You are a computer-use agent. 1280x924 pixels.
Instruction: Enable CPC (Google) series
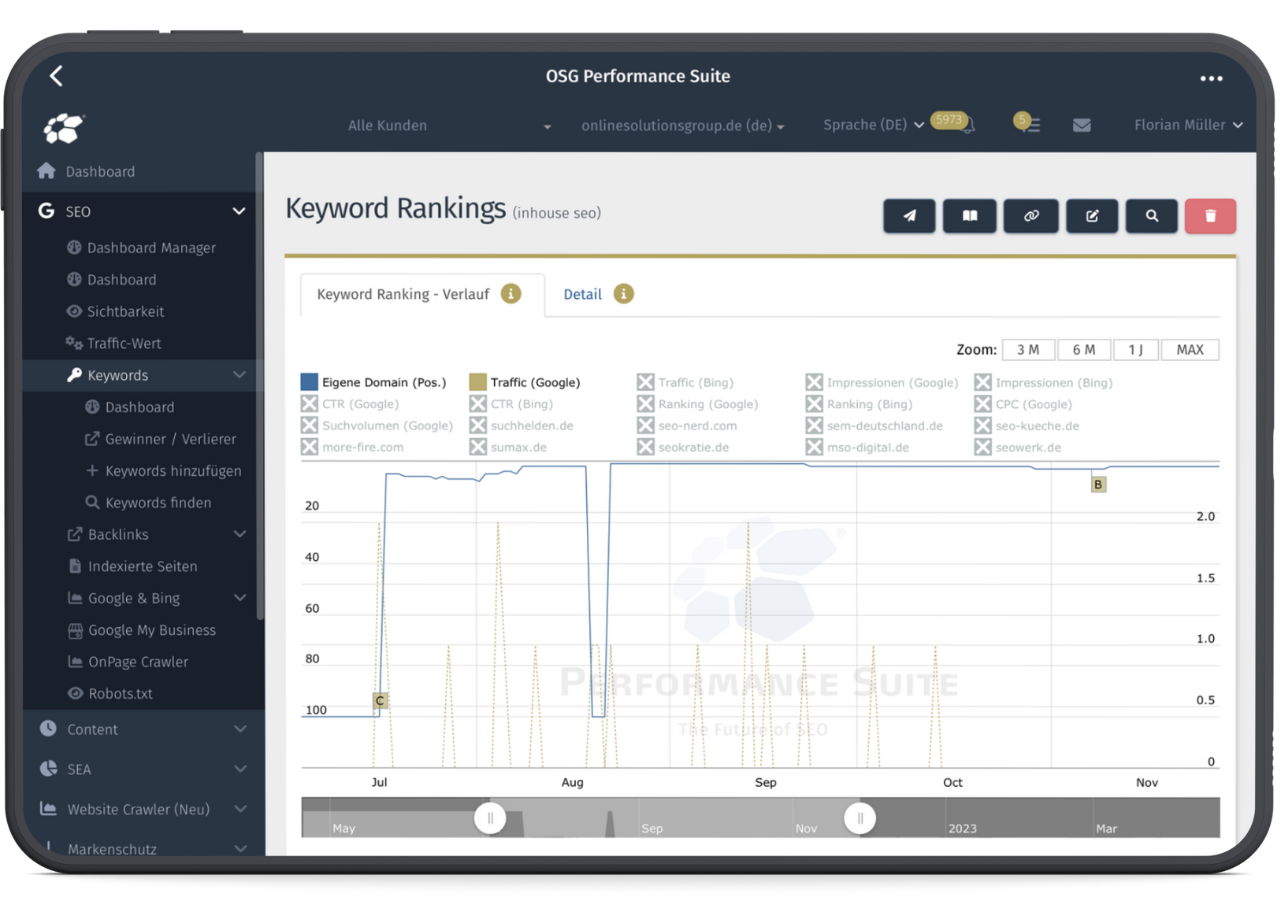[1023, 404]
